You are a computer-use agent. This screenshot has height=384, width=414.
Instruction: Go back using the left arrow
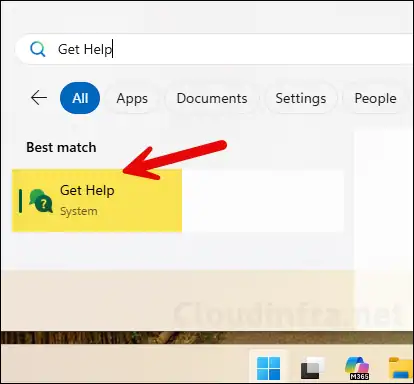[39, 98]
